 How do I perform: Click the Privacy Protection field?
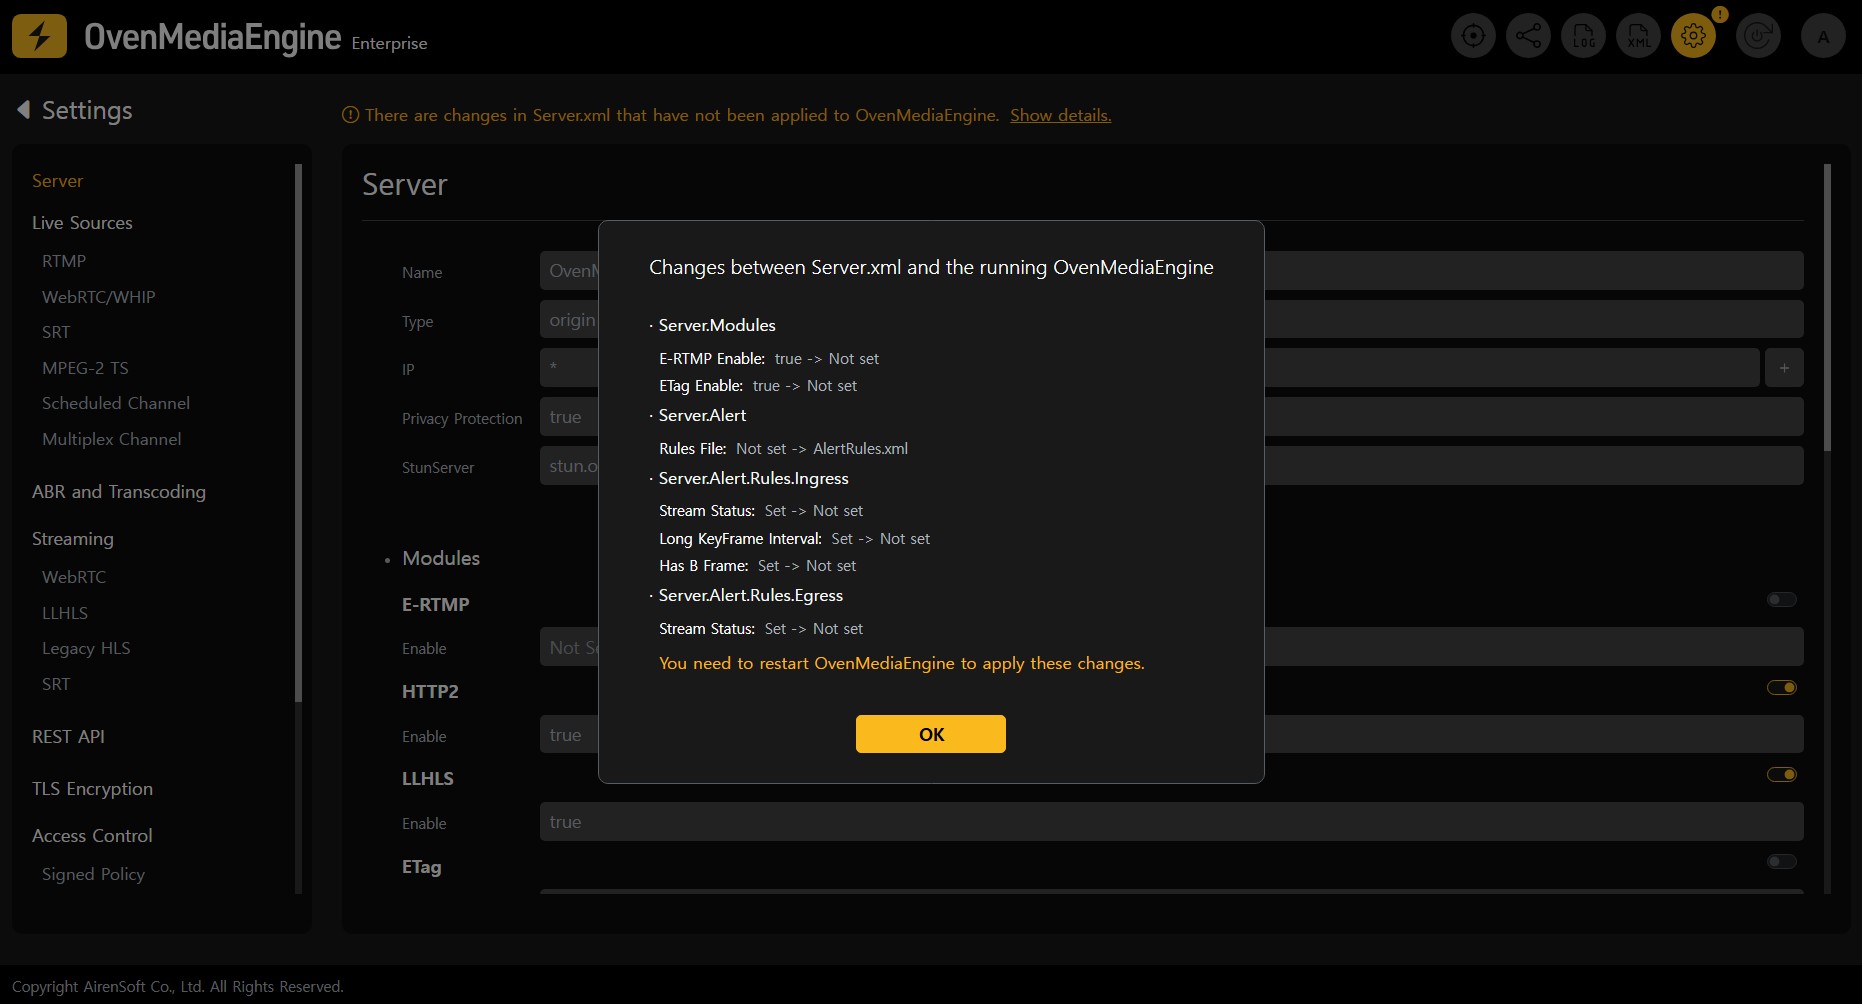pos(1172,417)
